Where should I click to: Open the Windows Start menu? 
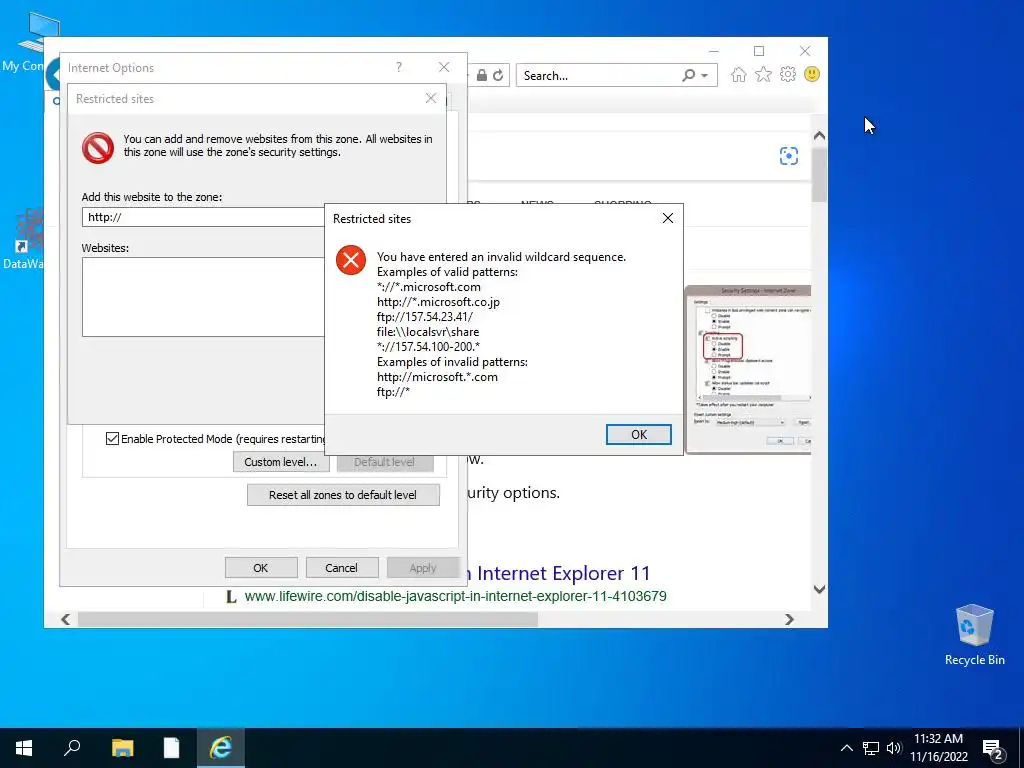click(24, 748)
